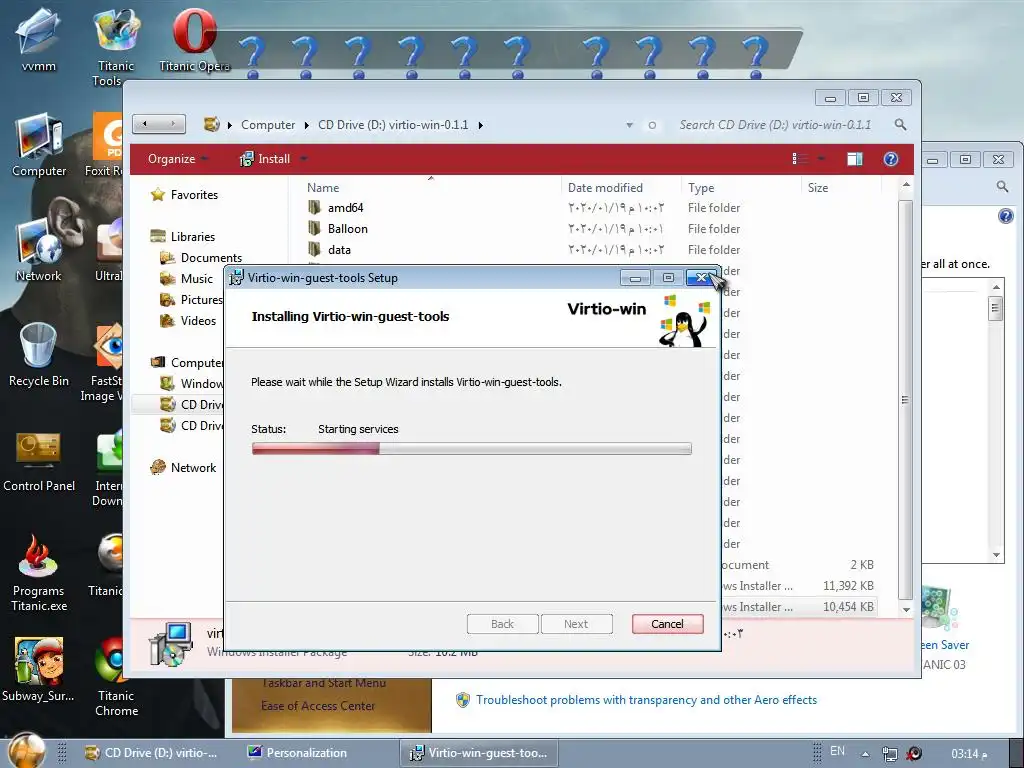
Task: Click the installation progress bar
Action: click(x=472, y=448)
